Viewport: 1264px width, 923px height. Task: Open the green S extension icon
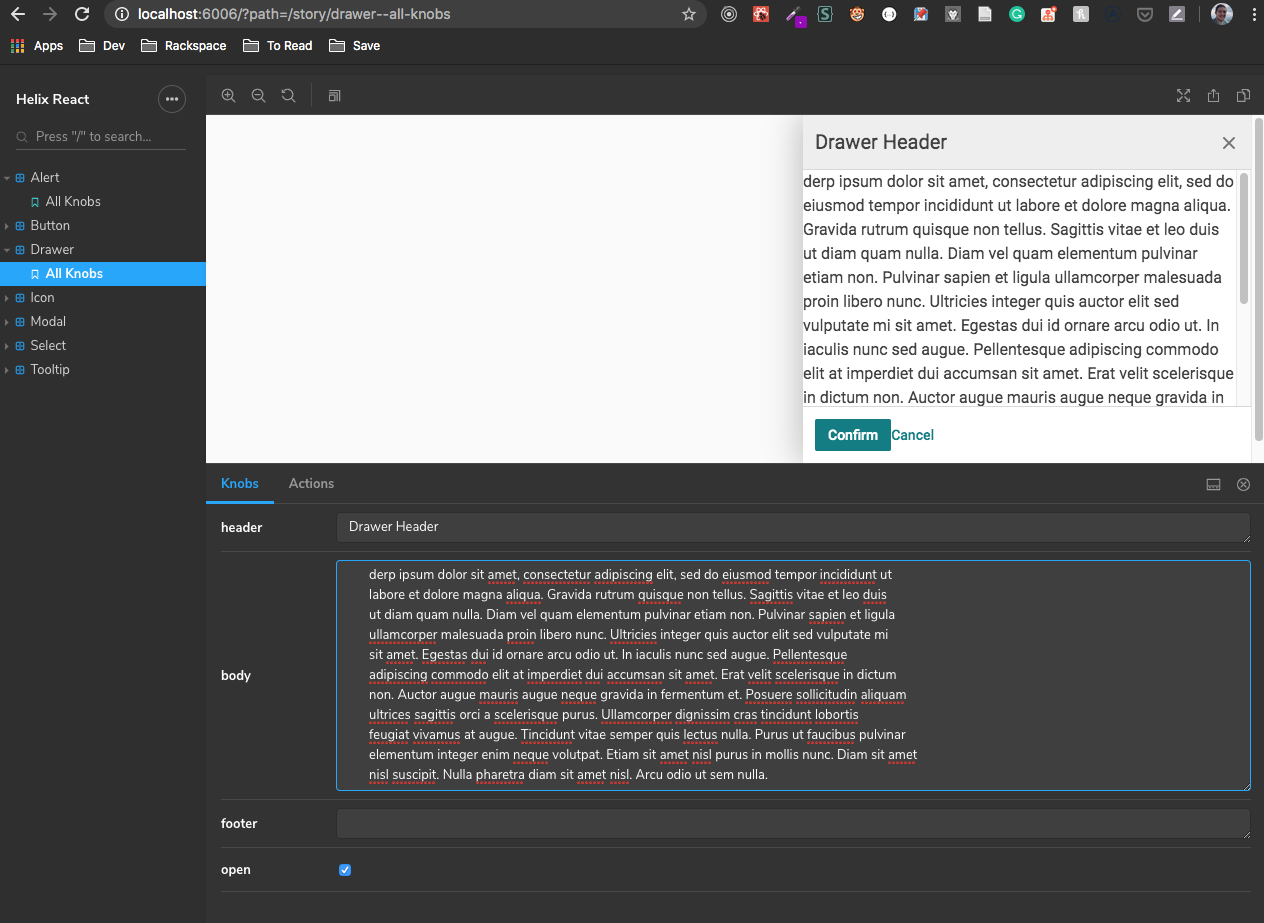pos(825,14)
